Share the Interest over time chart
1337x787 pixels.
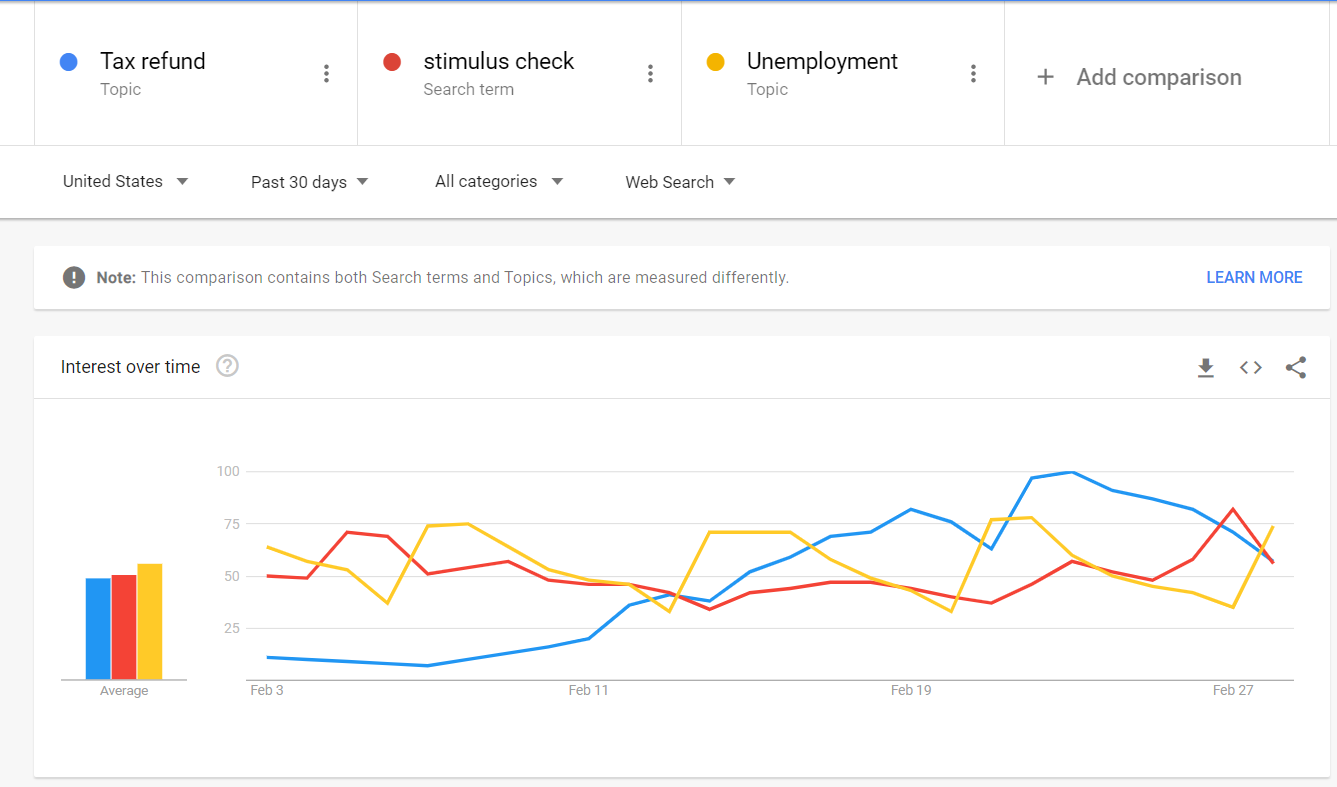(x=1296, y=368)
